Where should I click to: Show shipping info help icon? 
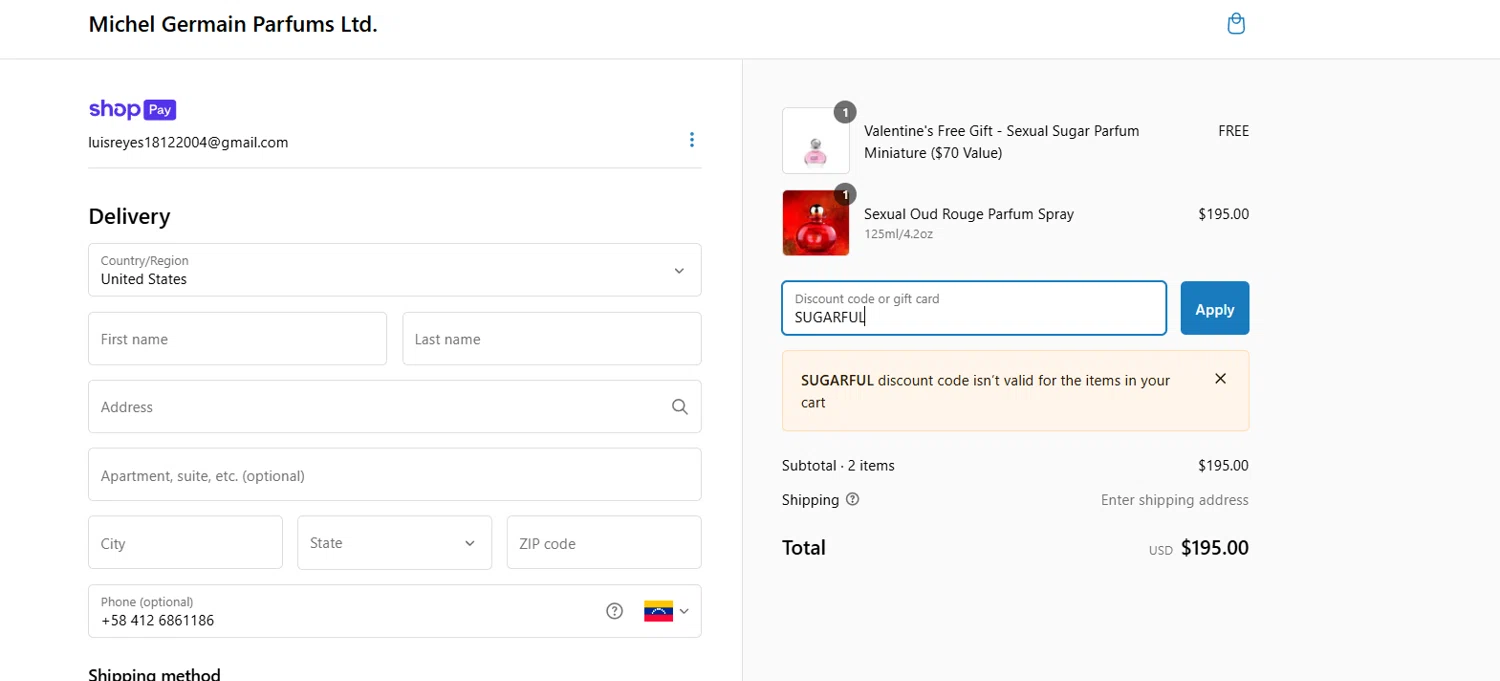[852, 500]
